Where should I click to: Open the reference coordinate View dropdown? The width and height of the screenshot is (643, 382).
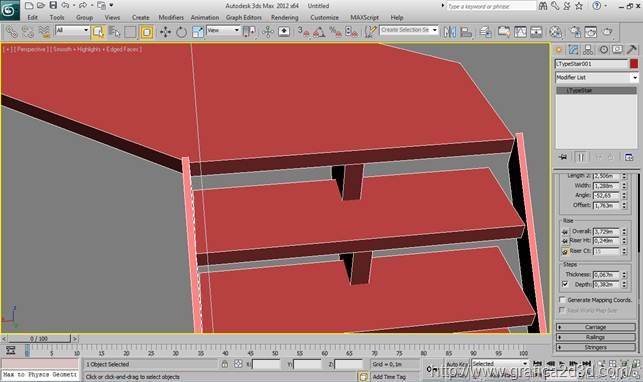(223, 30)
